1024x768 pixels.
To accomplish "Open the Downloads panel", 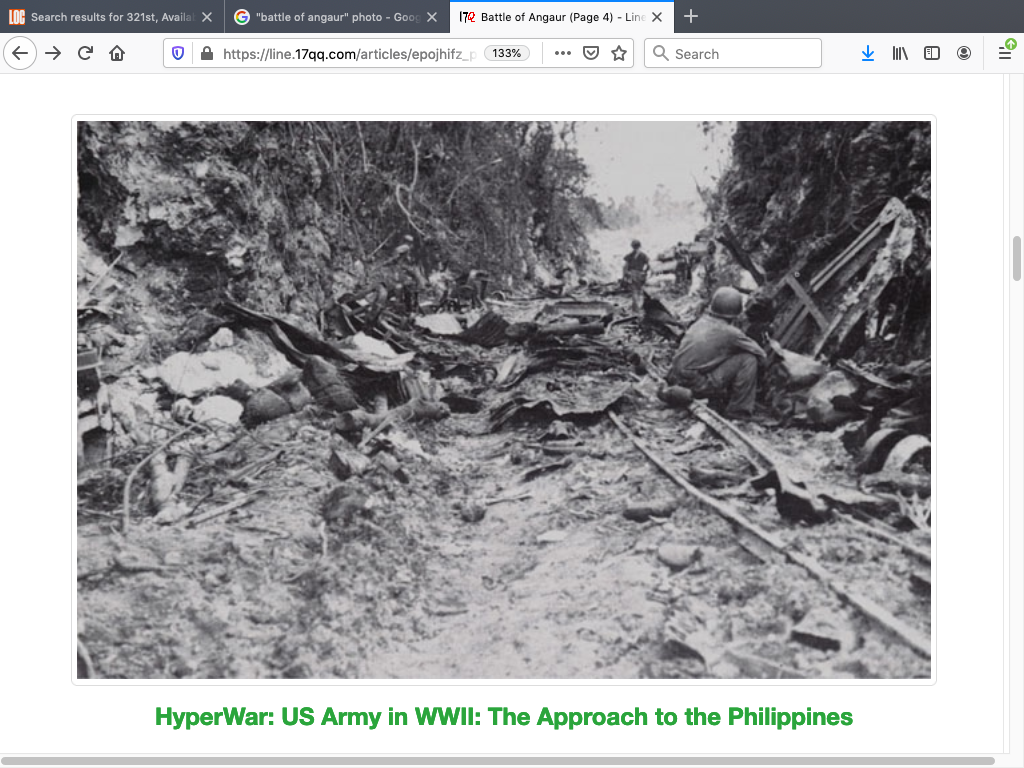I will click(867, 54).
